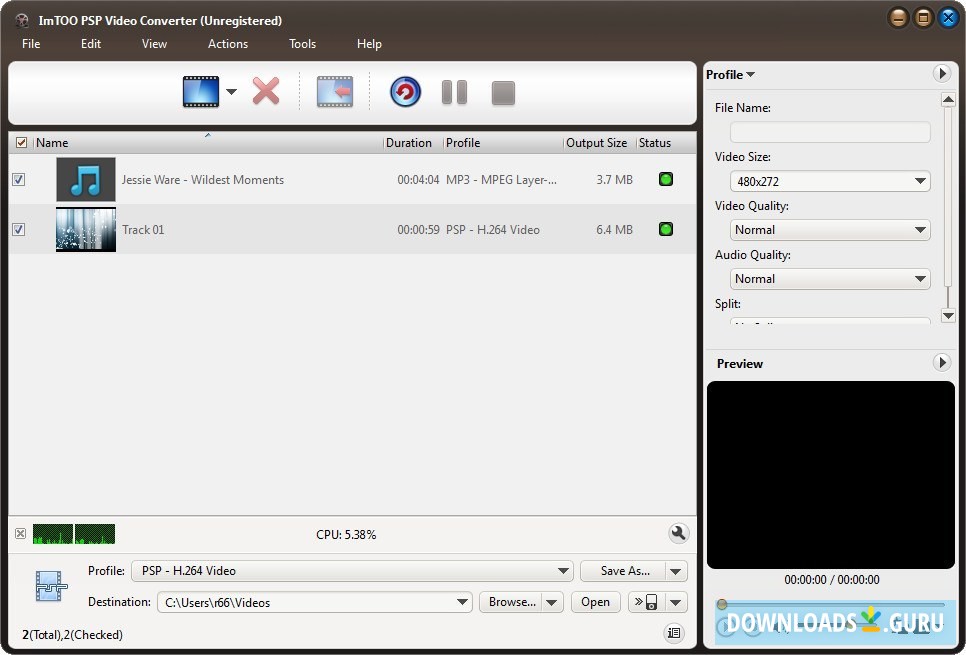Image resolution: width=966 pixels, height=655 pixels.
Task: Select the row 'Jessie Ware - Wildest Moments'
Action: coord(352,179)
